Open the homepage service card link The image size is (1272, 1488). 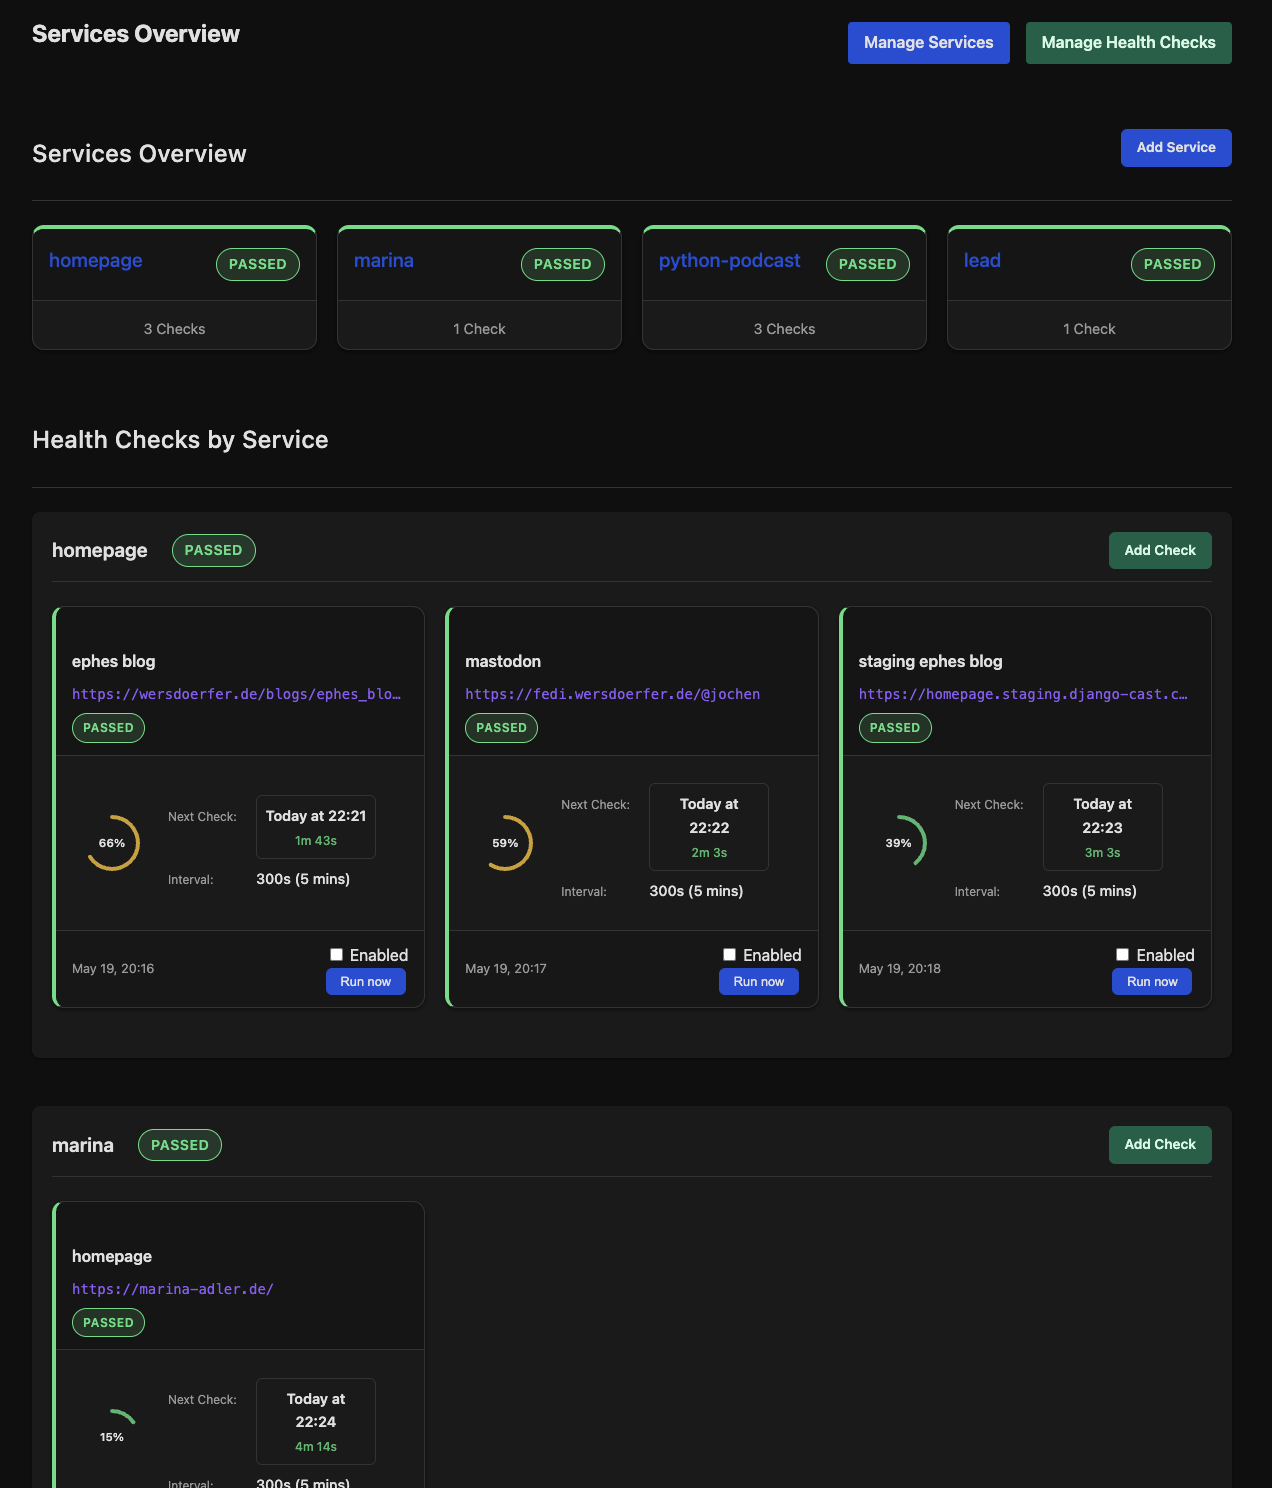pos(96,261)
